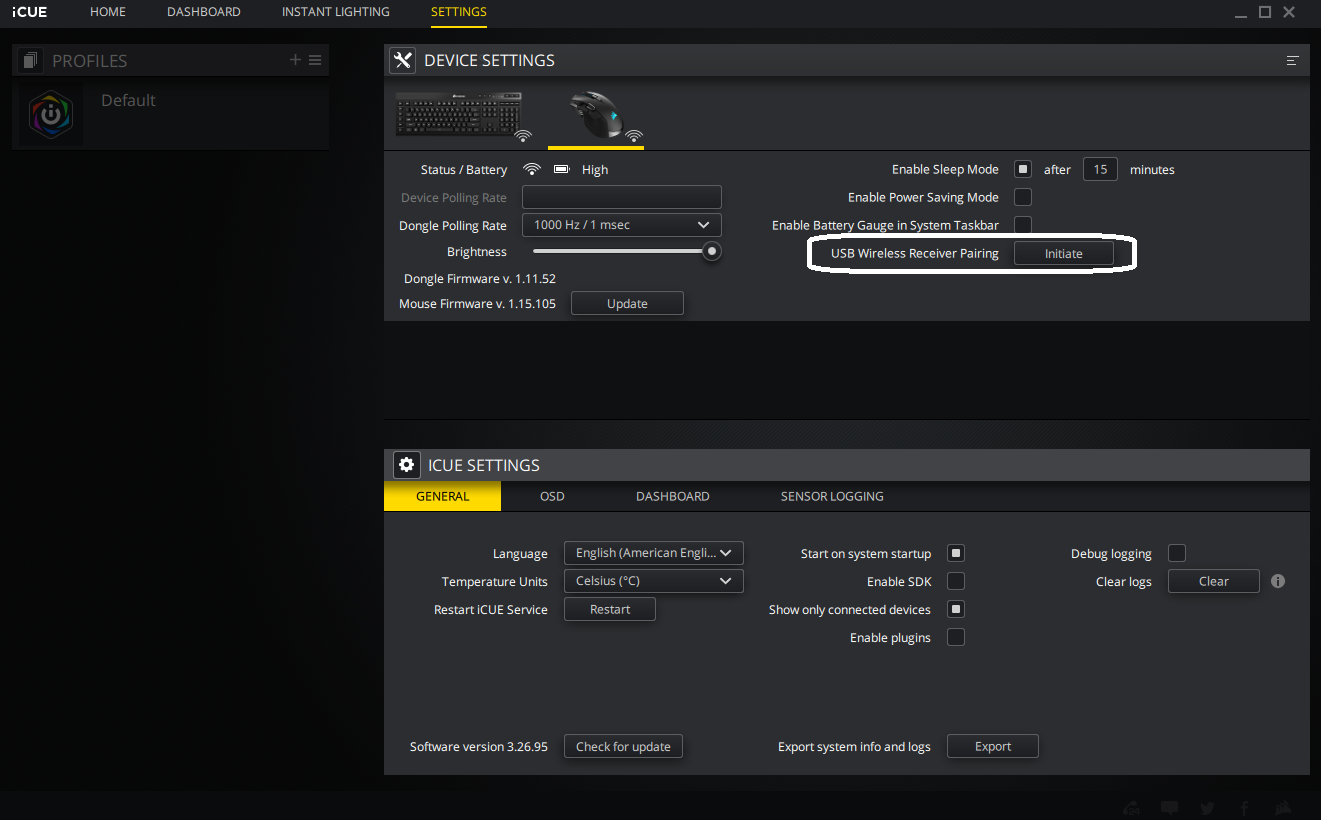This screenshot has width=1321, height=820.
Task: Toggle Start on system startup checkbox
Action: click(x=956, y=553)
